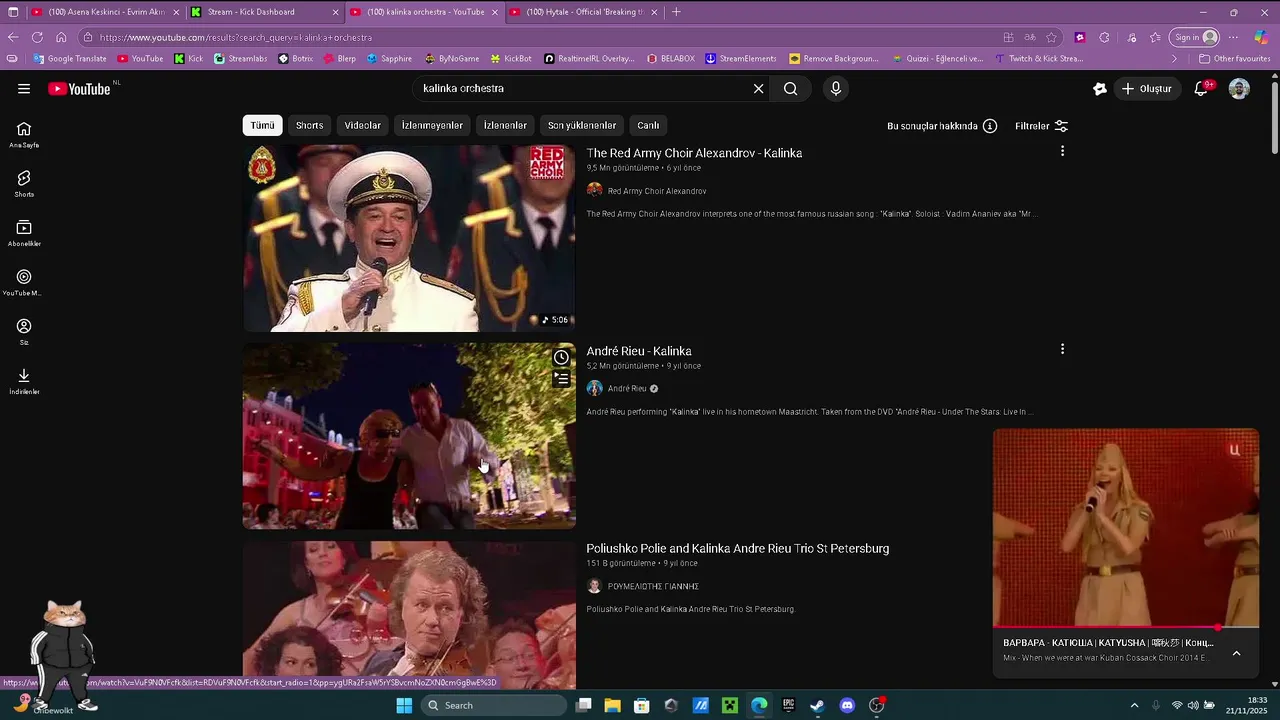Clear the search box with X
The image size is (1280, 720).
[758, 88]
